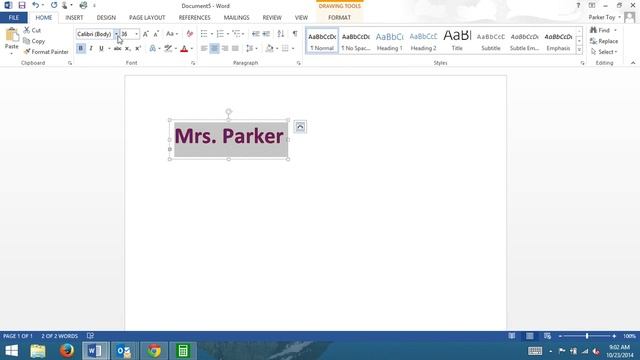Align text left
The image size is (640, 360).
pos(204,49)
